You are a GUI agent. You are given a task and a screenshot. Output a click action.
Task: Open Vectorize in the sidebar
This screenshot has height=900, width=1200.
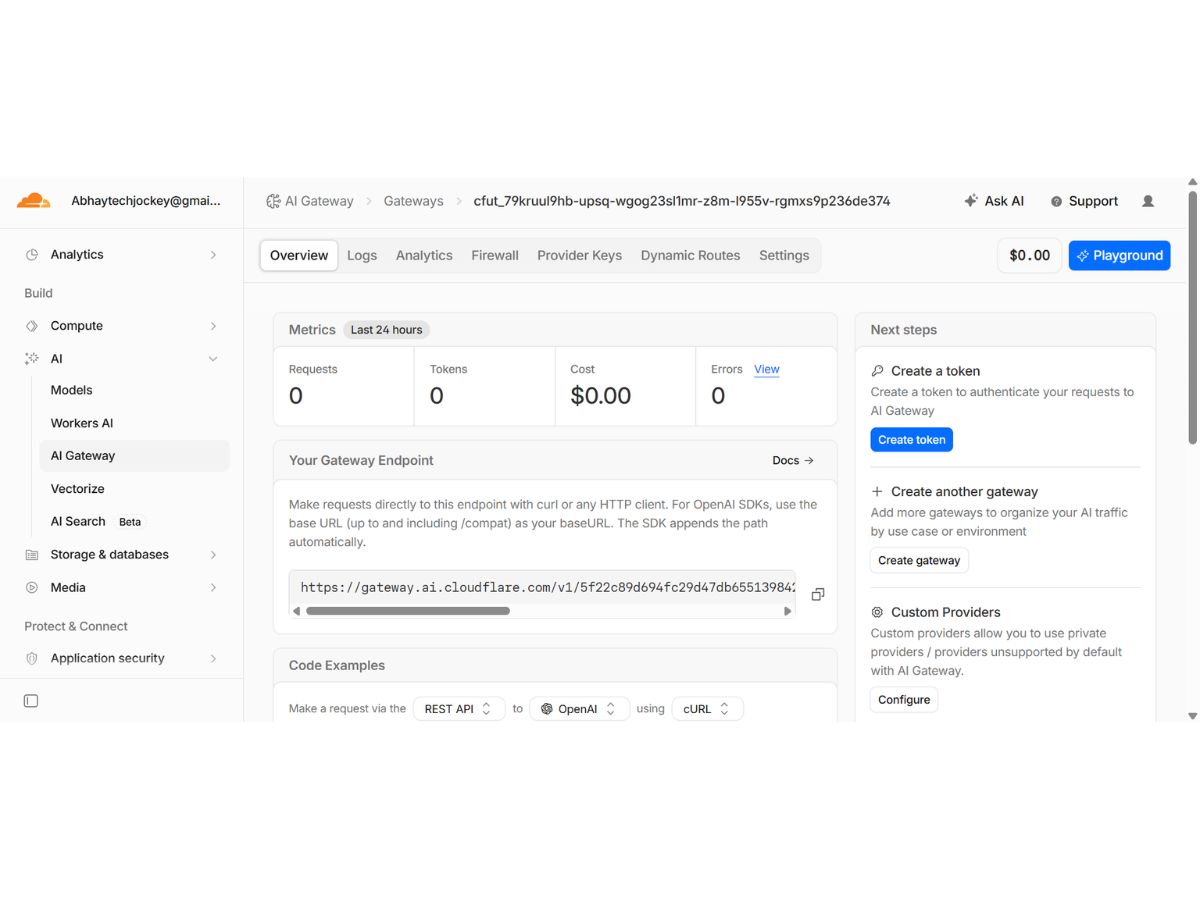(x=78, y=489)
